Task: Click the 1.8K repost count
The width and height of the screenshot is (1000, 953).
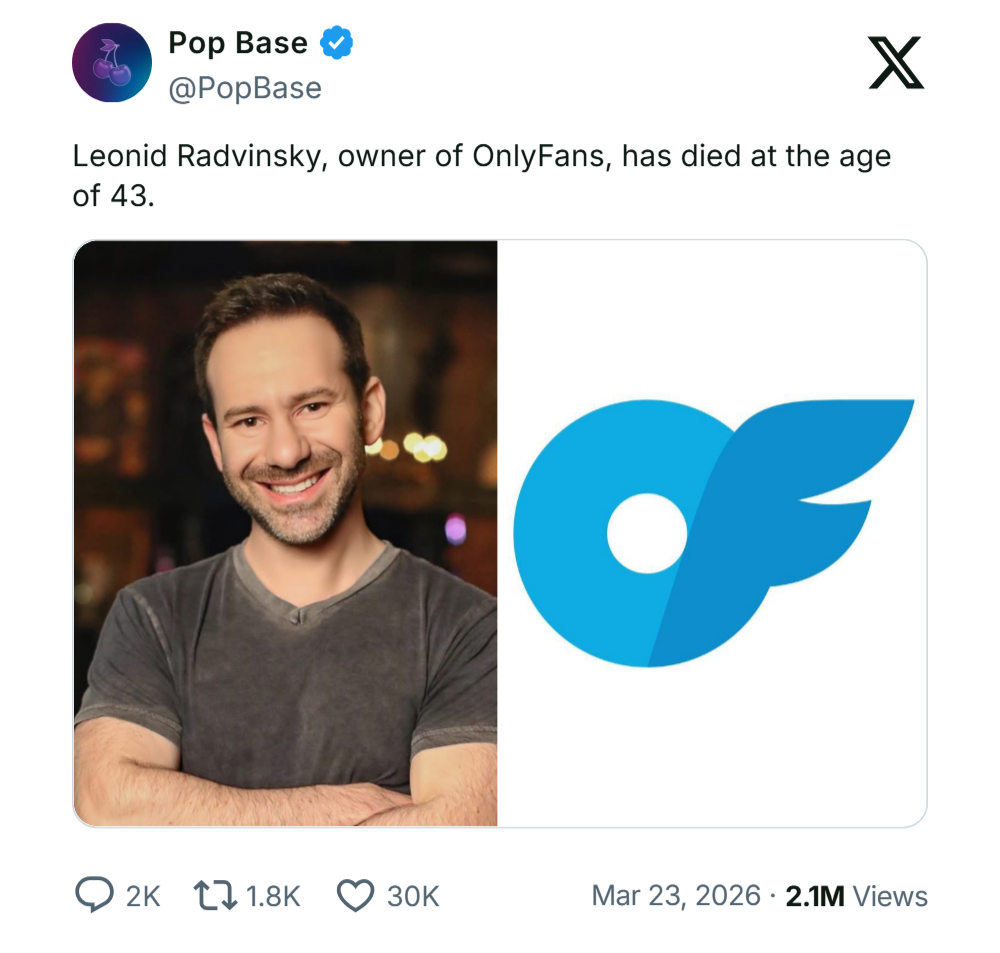Action: (x=273, y=896)
